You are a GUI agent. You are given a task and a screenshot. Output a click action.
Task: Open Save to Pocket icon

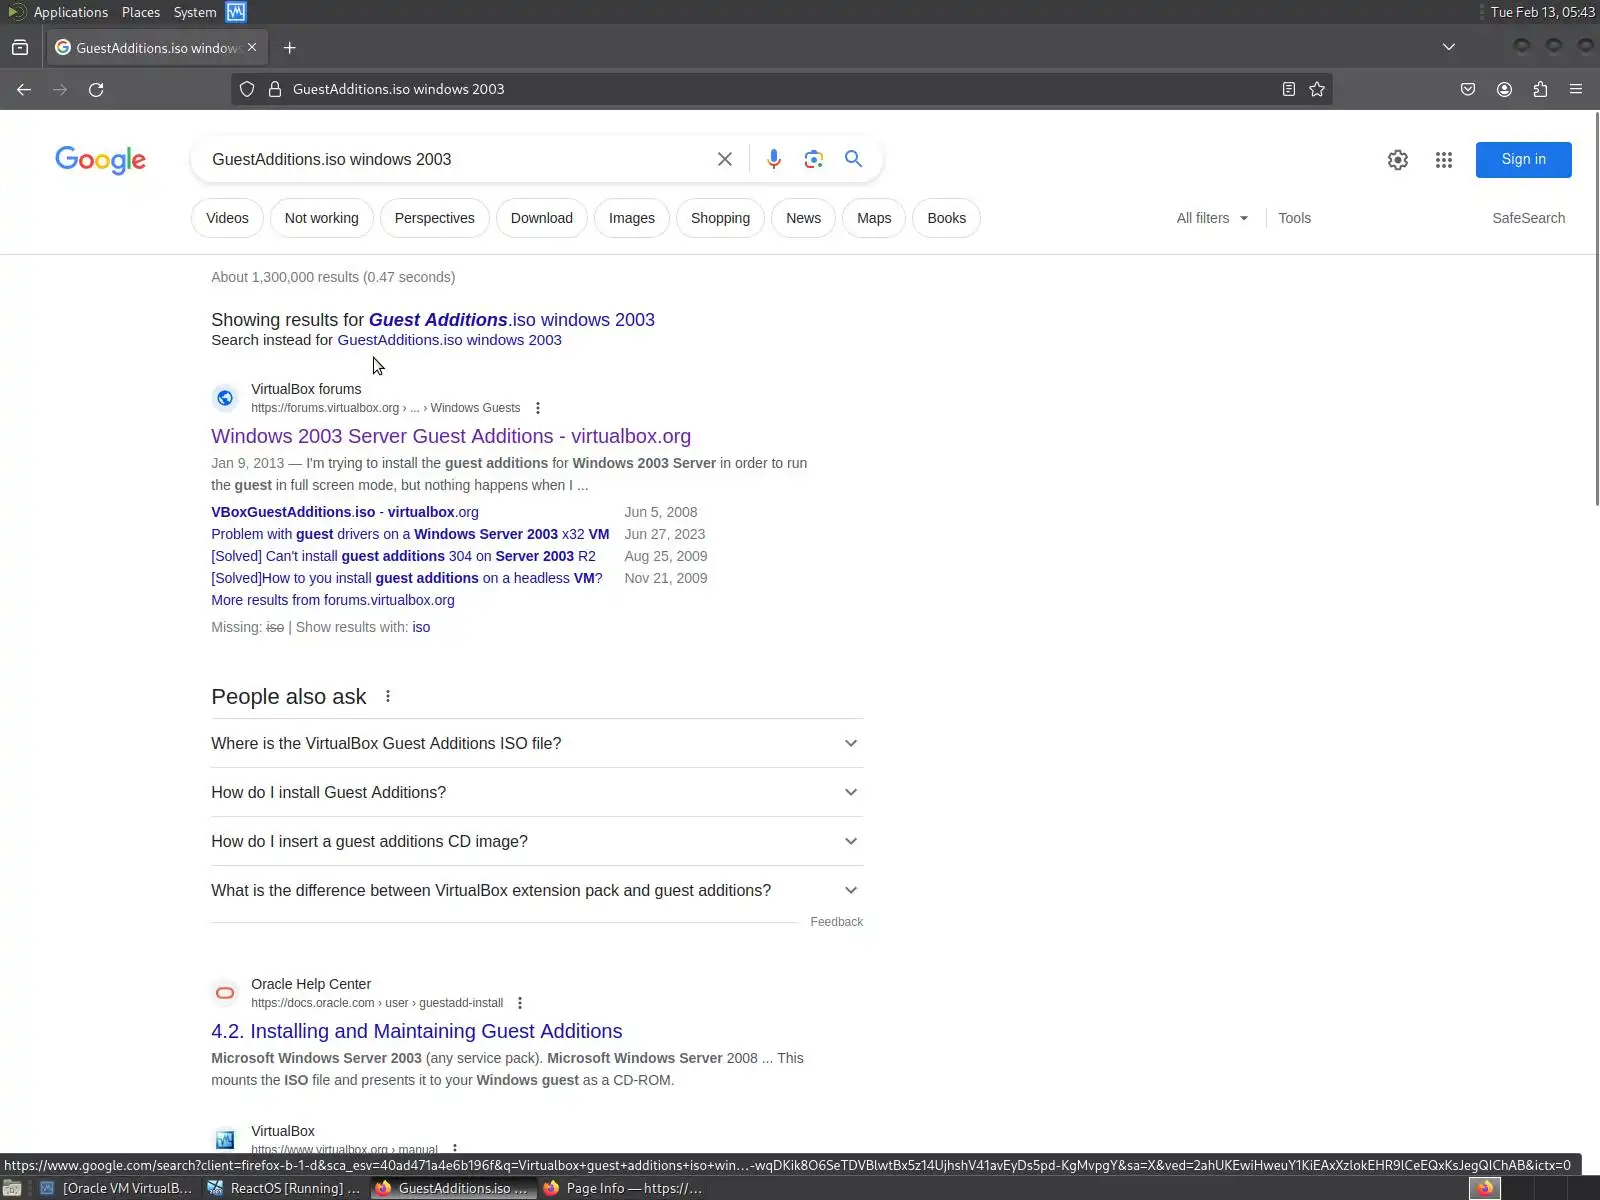point(1468,90)
